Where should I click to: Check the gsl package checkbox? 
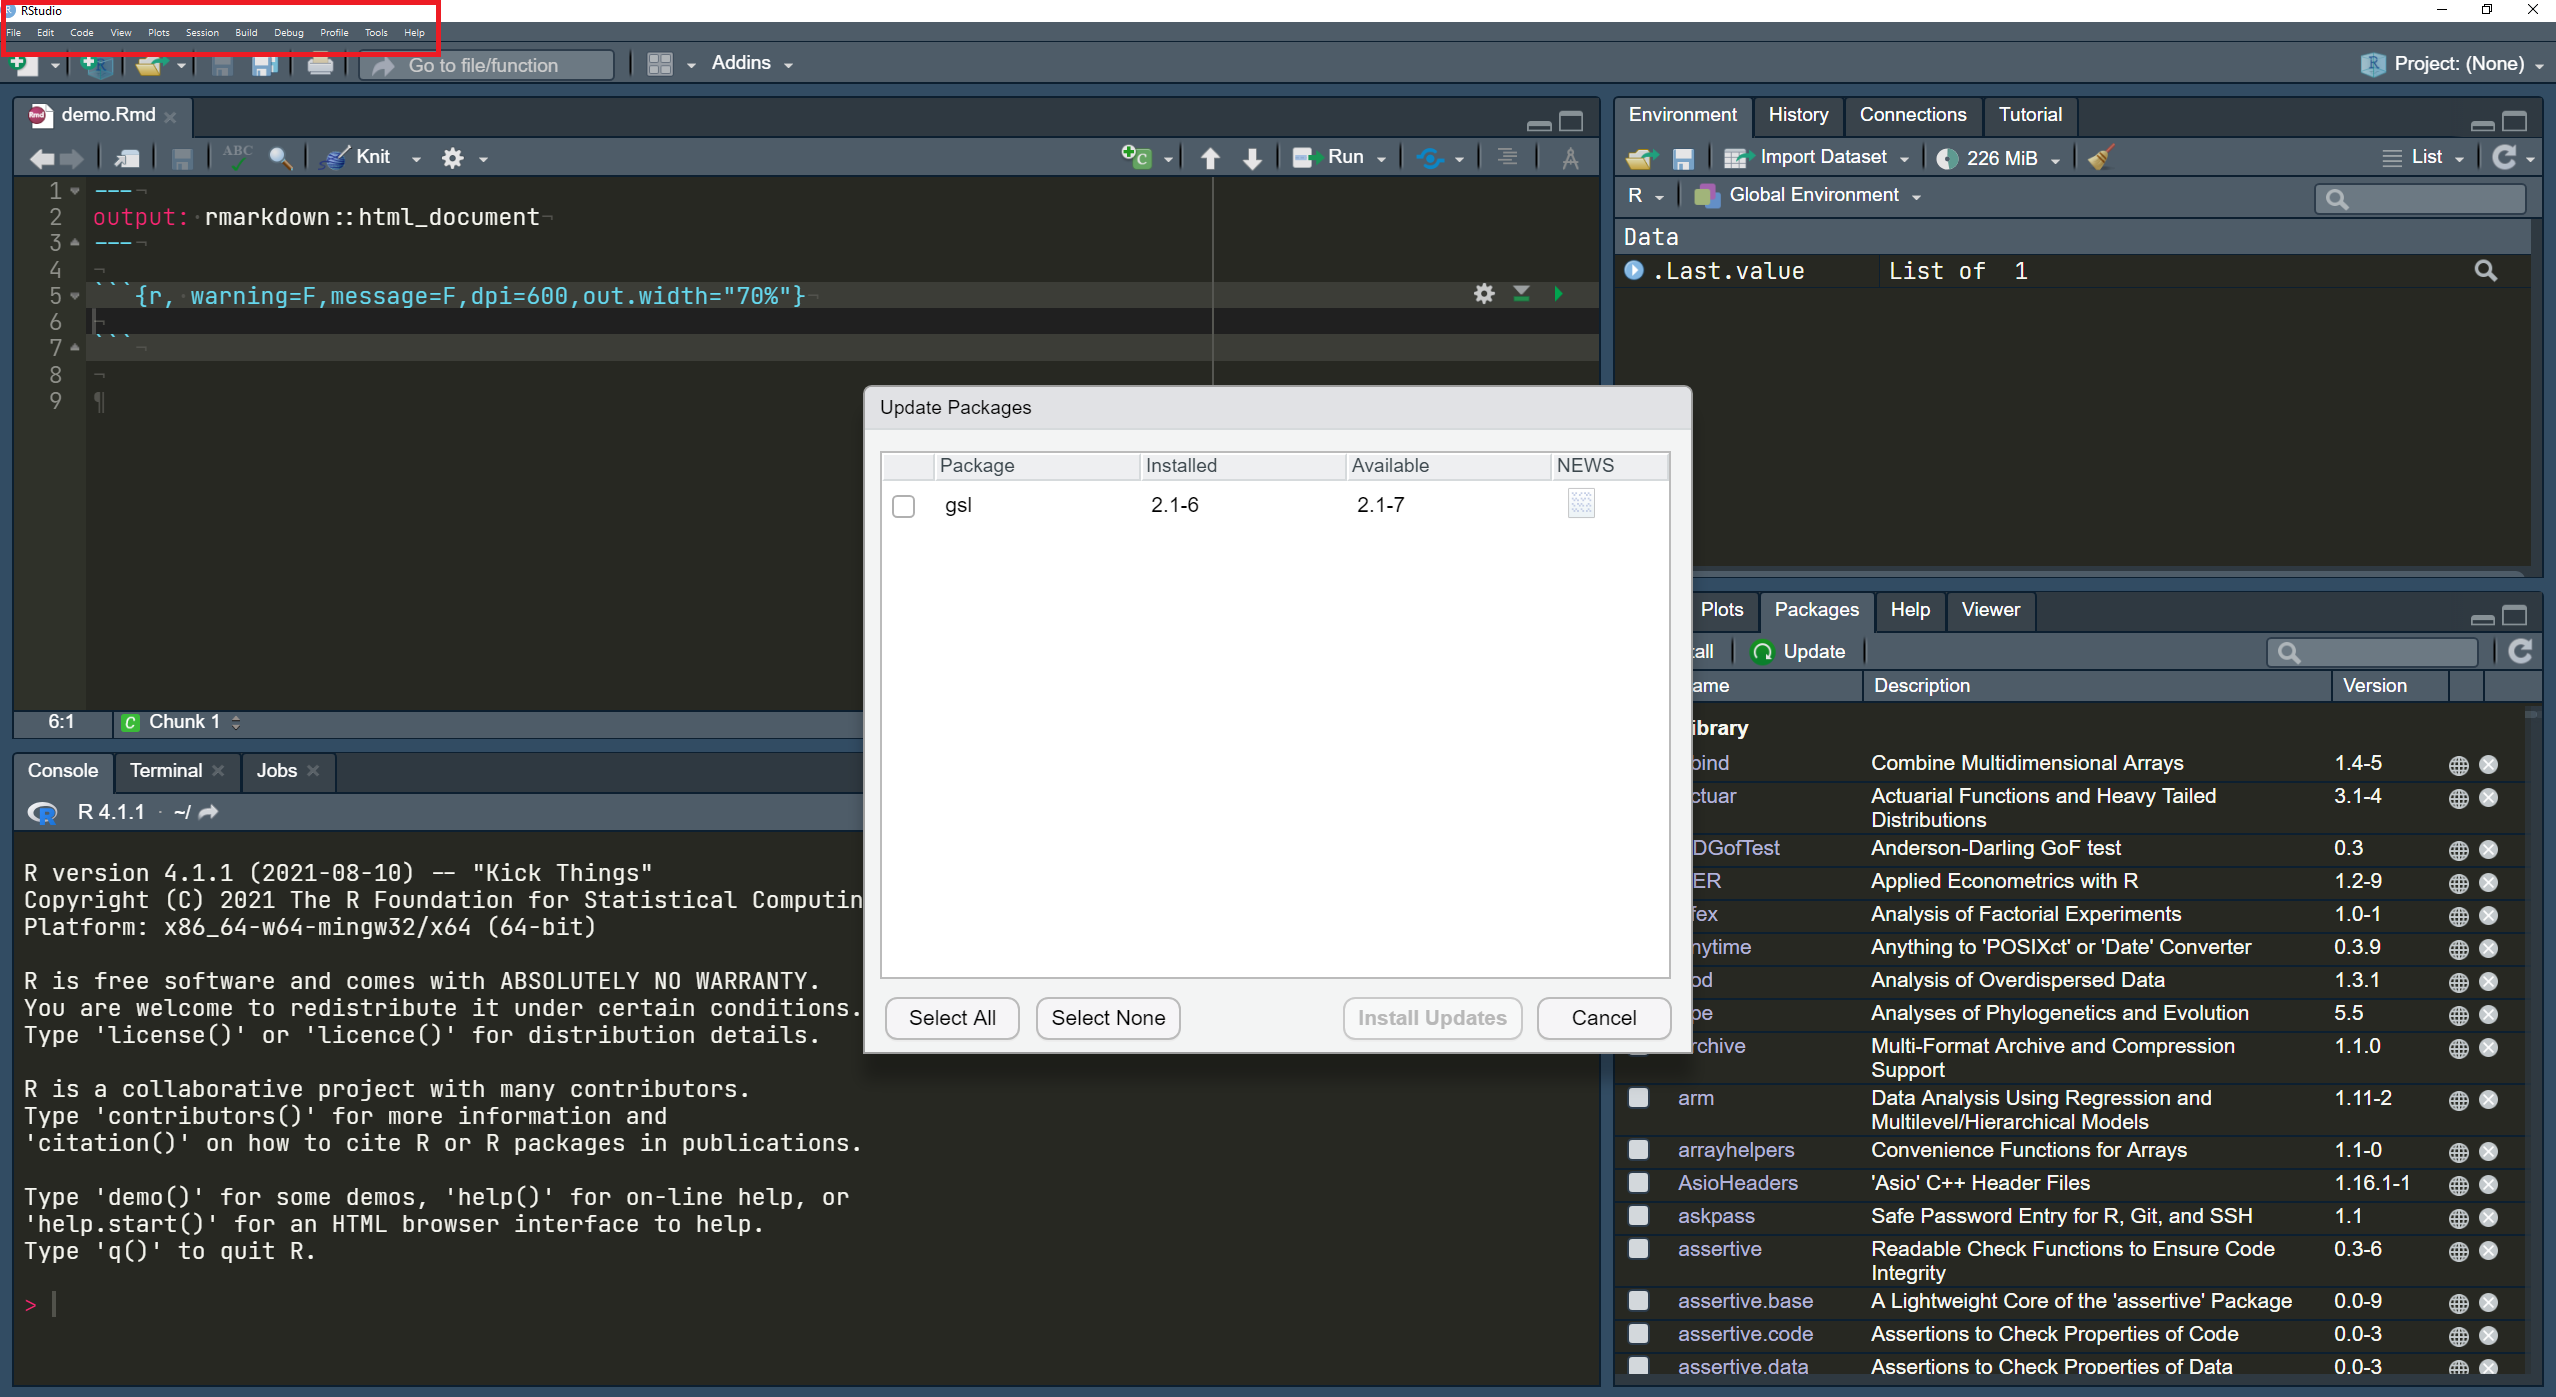pyautogui.click(x=903, y=506)
